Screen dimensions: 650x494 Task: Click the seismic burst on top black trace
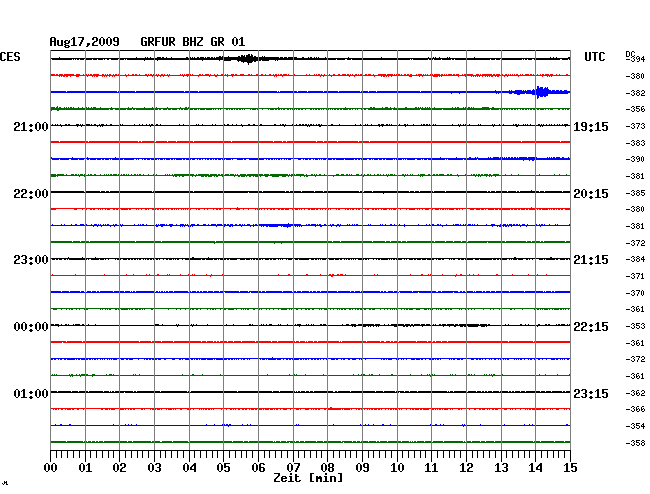tap(248, 59)
